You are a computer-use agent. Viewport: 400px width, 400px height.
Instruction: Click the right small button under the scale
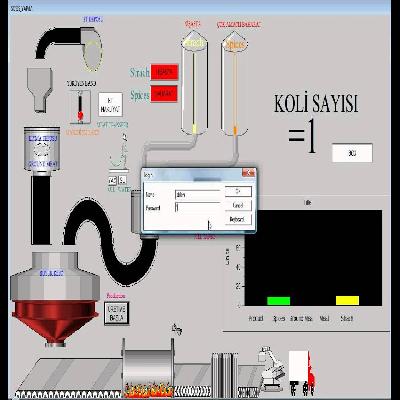[122, 180]
